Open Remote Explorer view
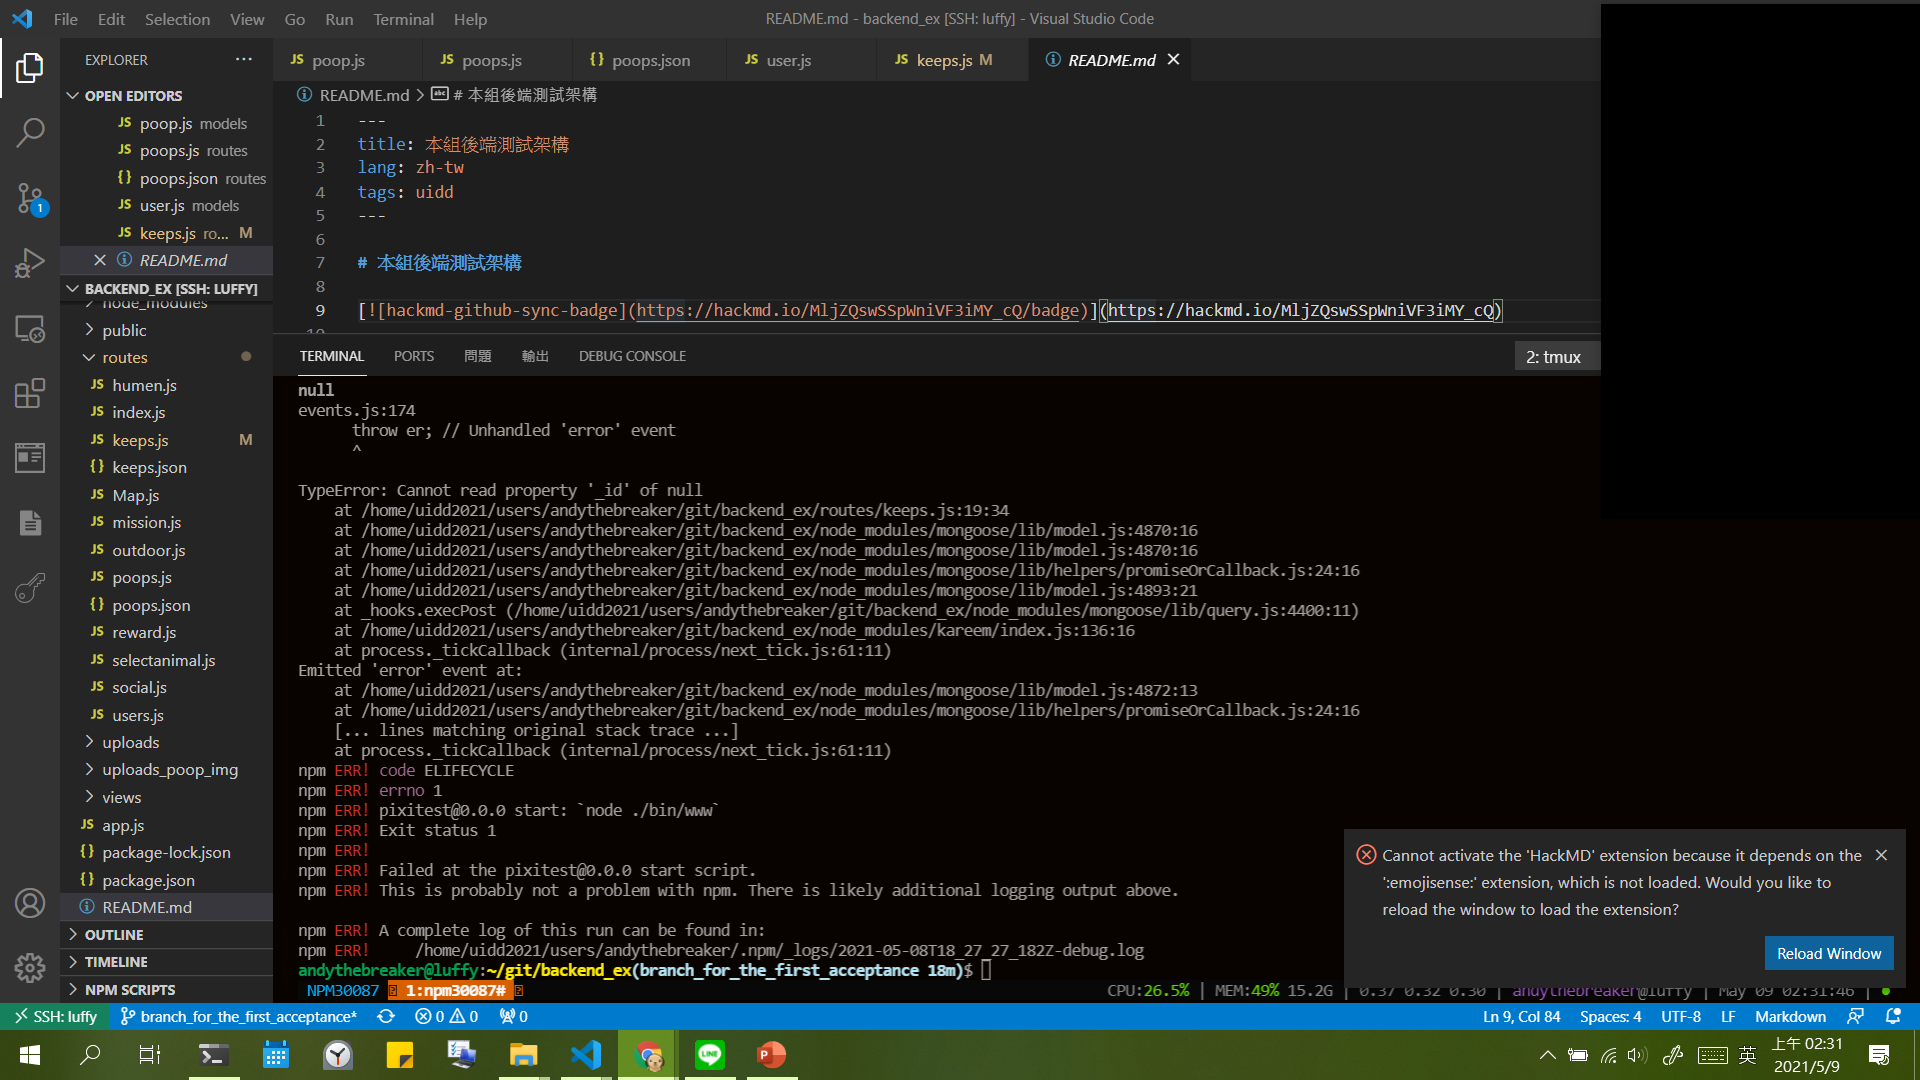 click(x=30, y=329)
